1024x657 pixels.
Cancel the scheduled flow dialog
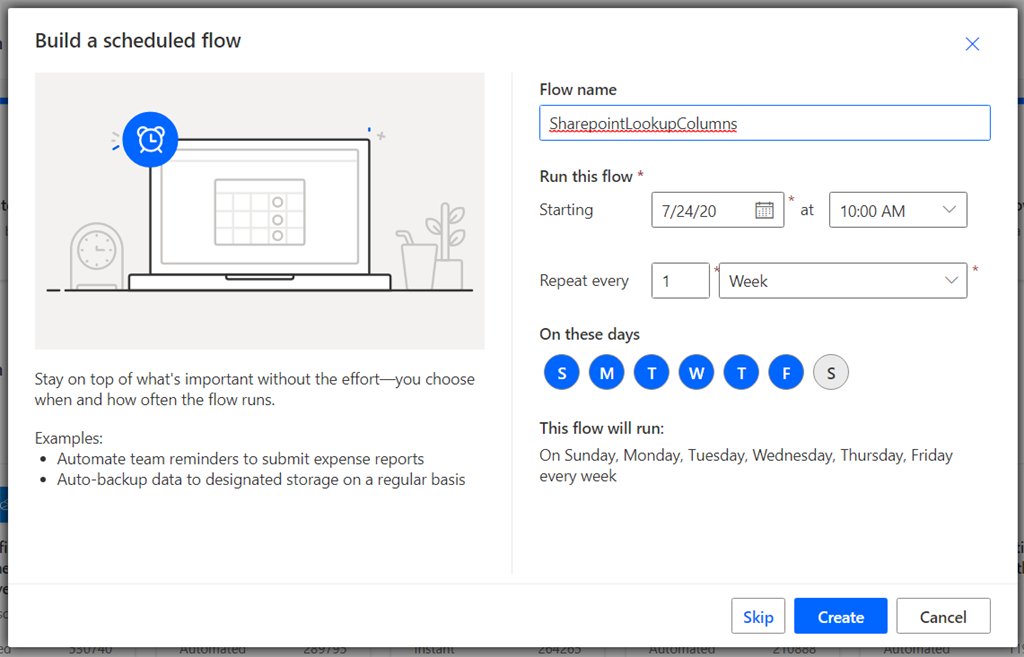click(943, 617)
